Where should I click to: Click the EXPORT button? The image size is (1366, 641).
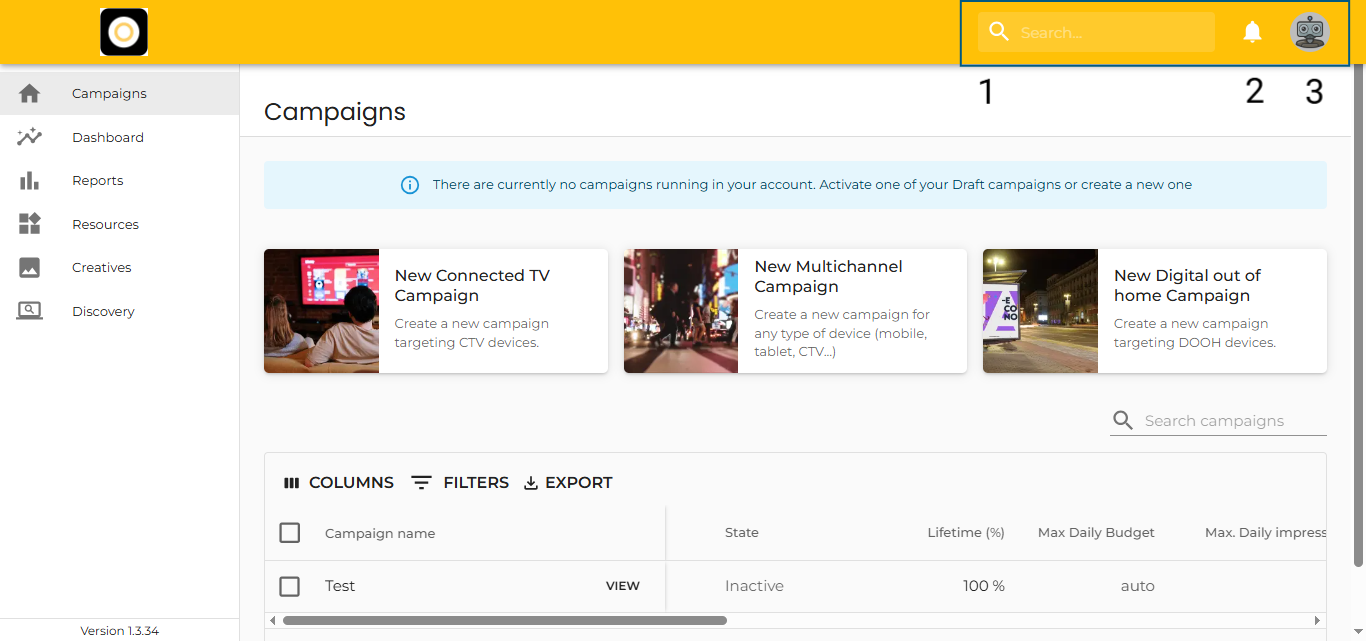click(568, 482)
